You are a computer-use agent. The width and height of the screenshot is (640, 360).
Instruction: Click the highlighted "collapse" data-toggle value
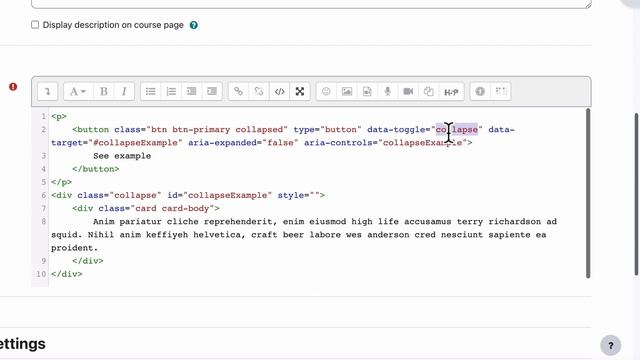456,129
